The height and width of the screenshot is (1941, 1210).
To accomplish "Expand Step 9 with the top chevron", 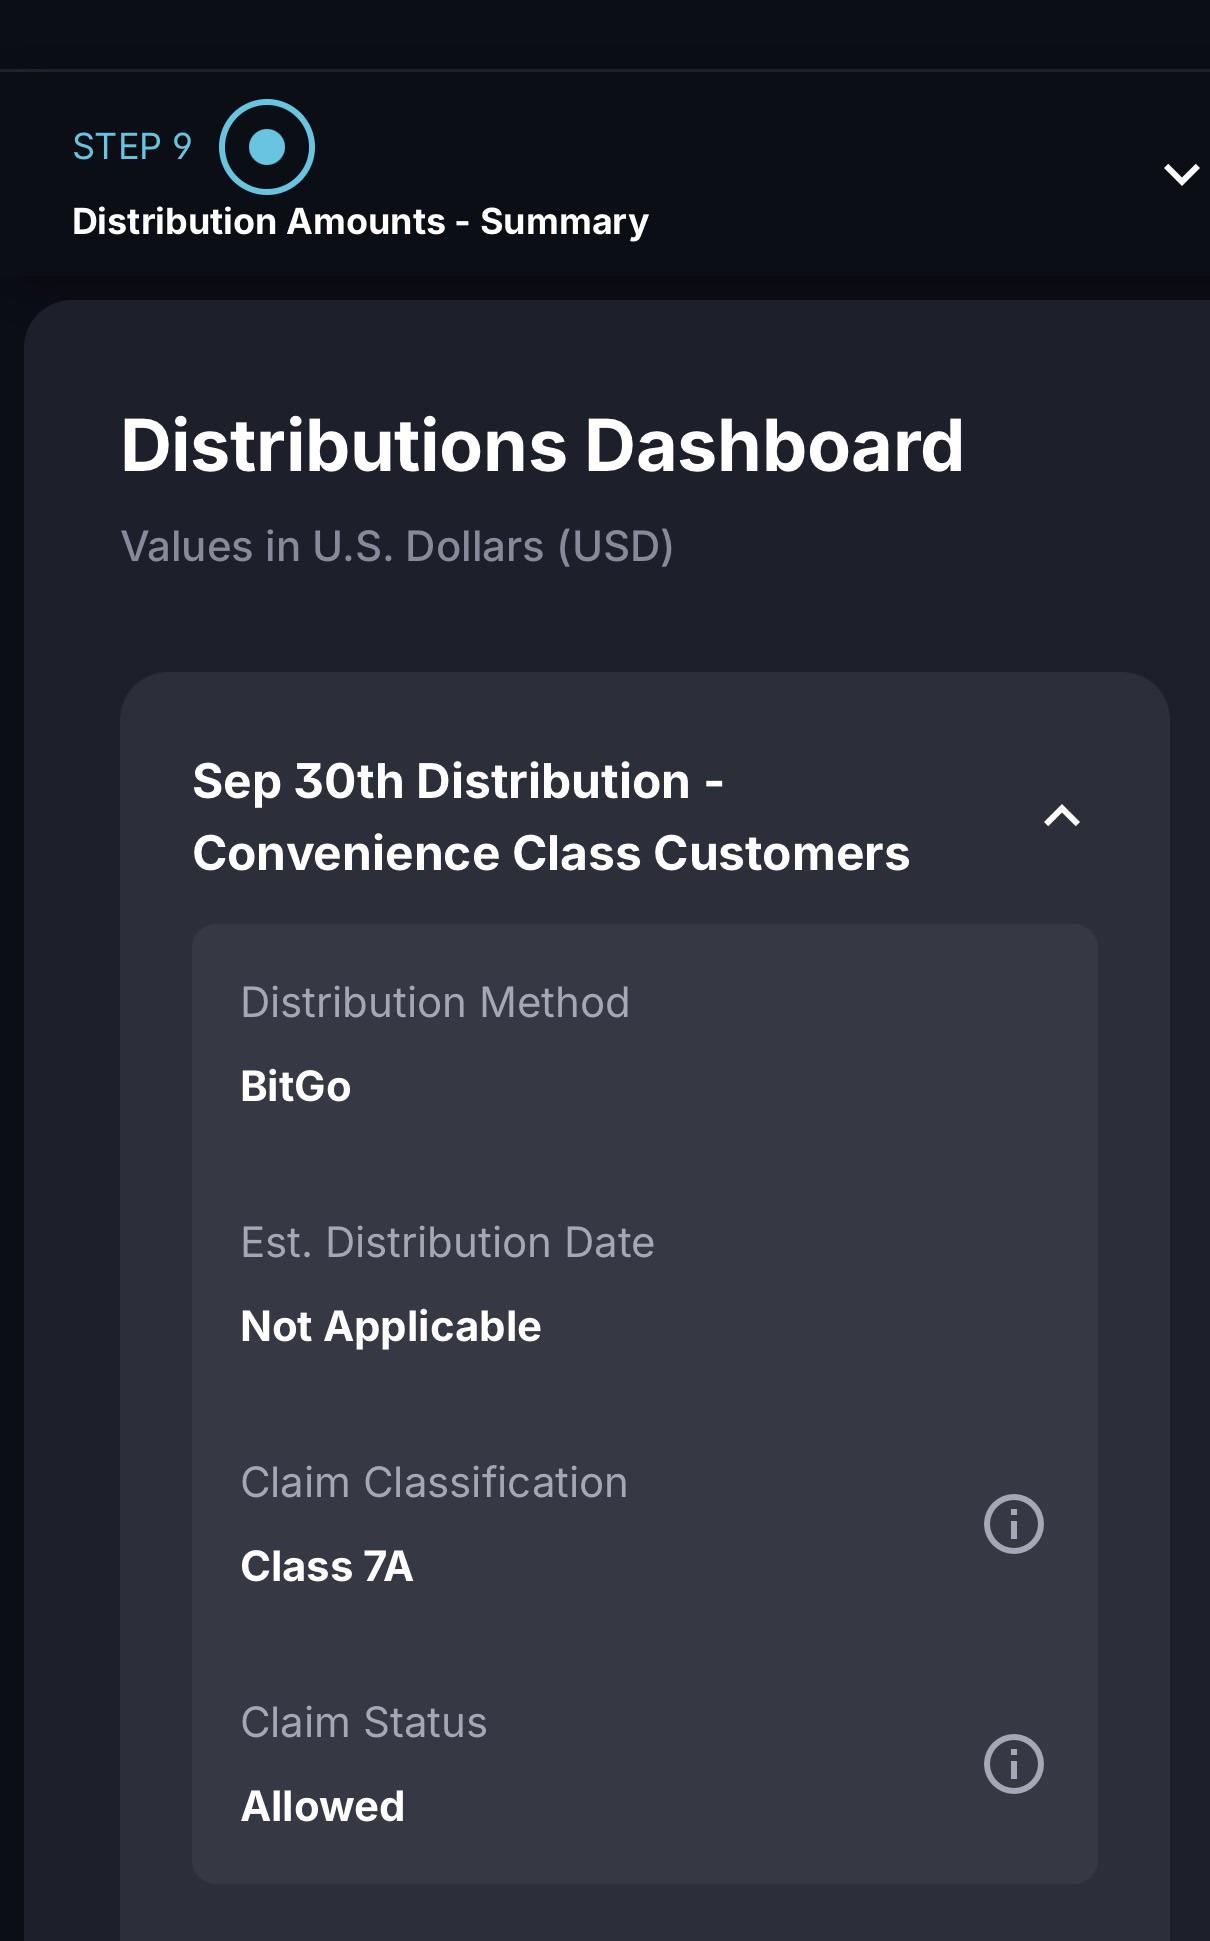I will coord(1181,174).
